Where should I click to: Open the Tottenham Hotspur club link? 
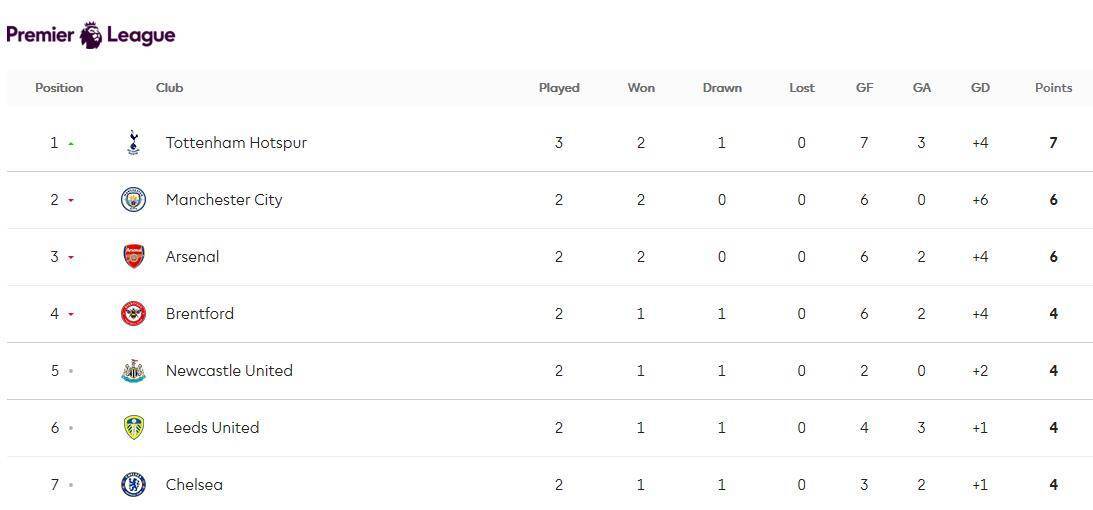tap(236, 143)
